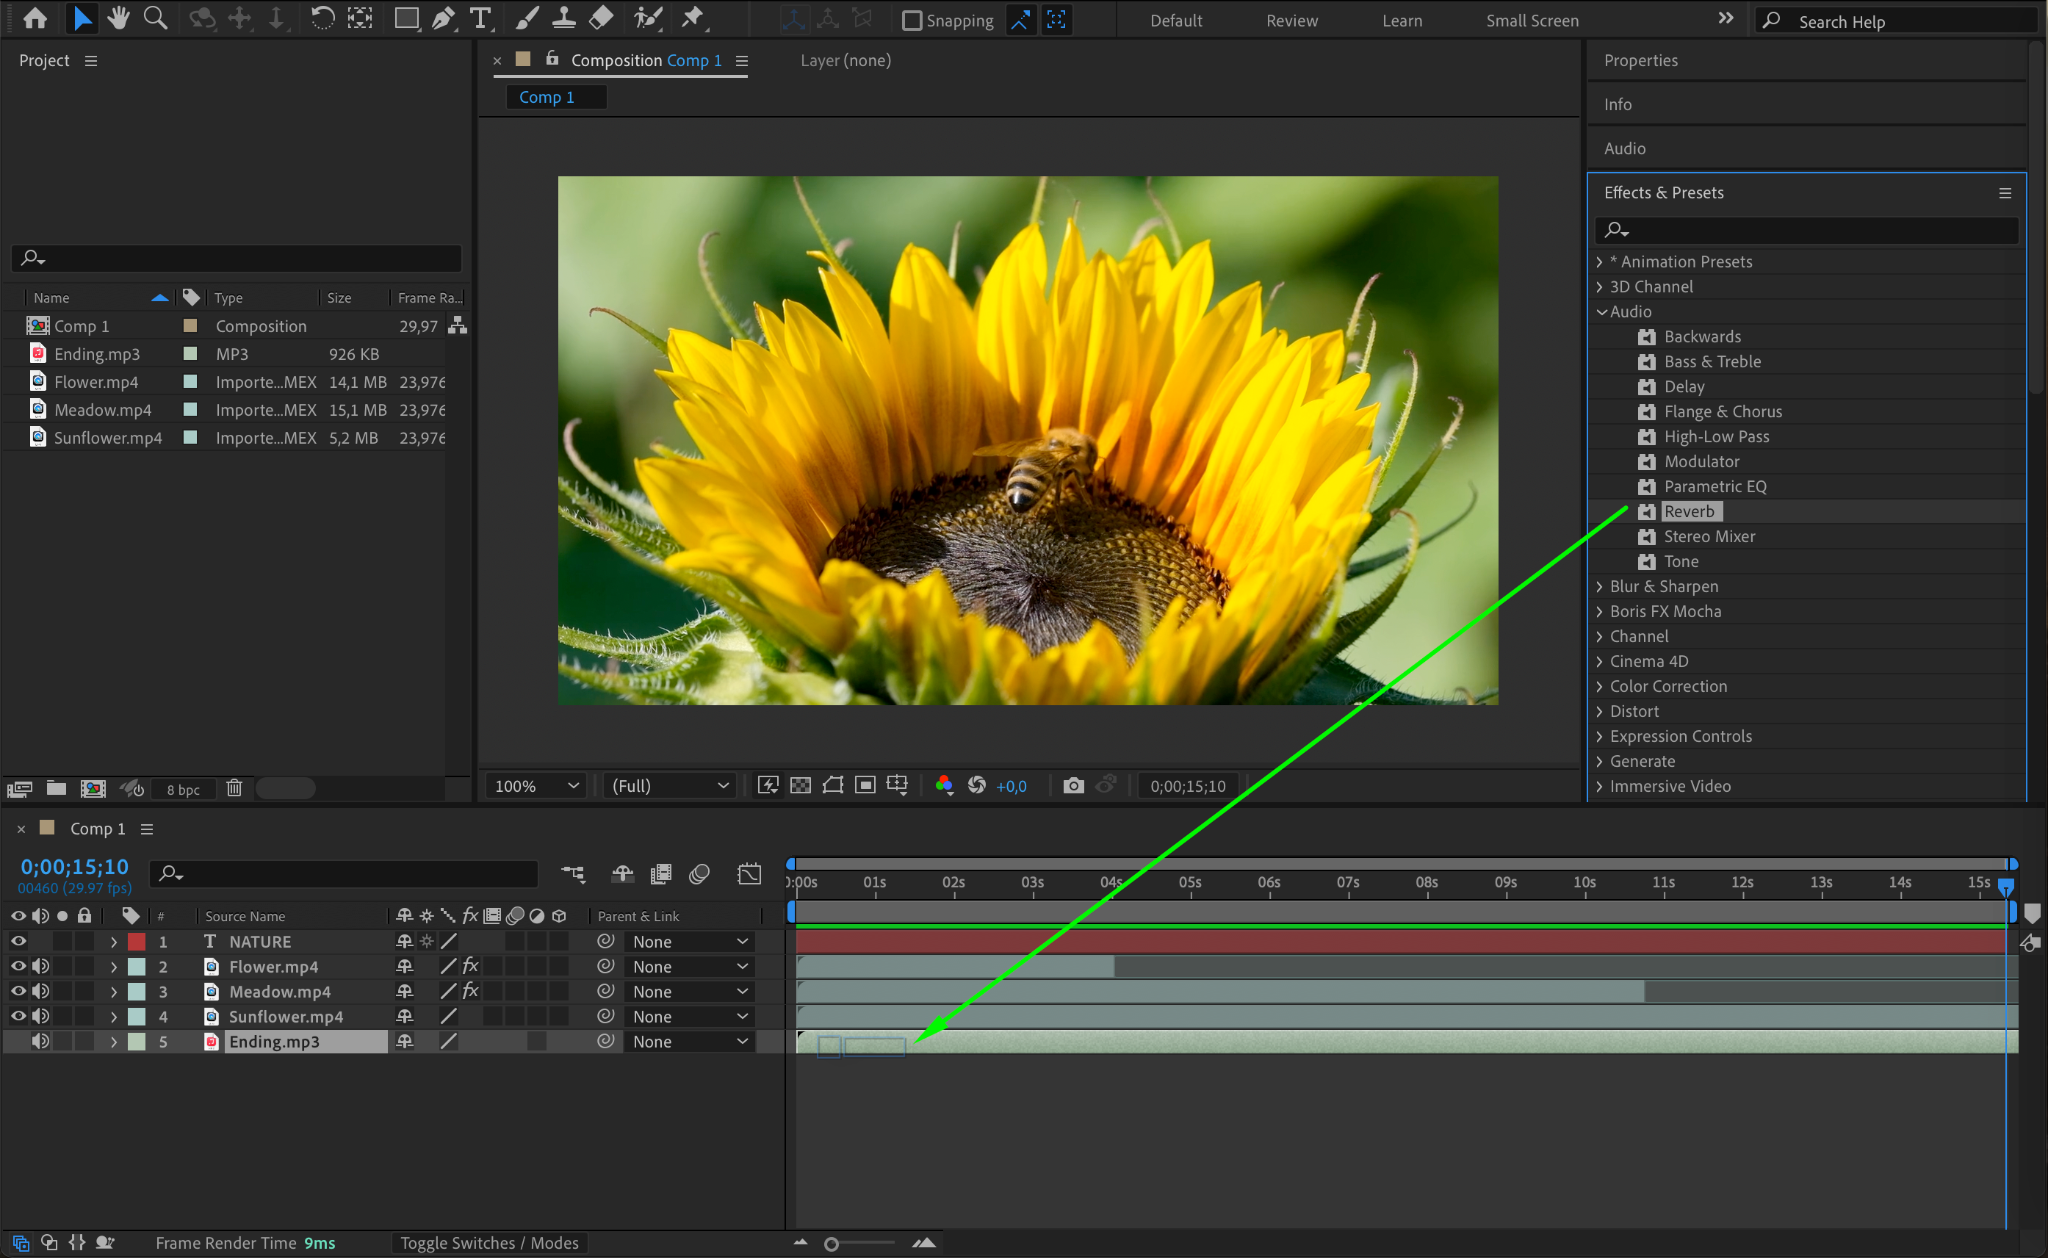Select the Hand tool
2048x1258 pixels.
click(119, 18)
